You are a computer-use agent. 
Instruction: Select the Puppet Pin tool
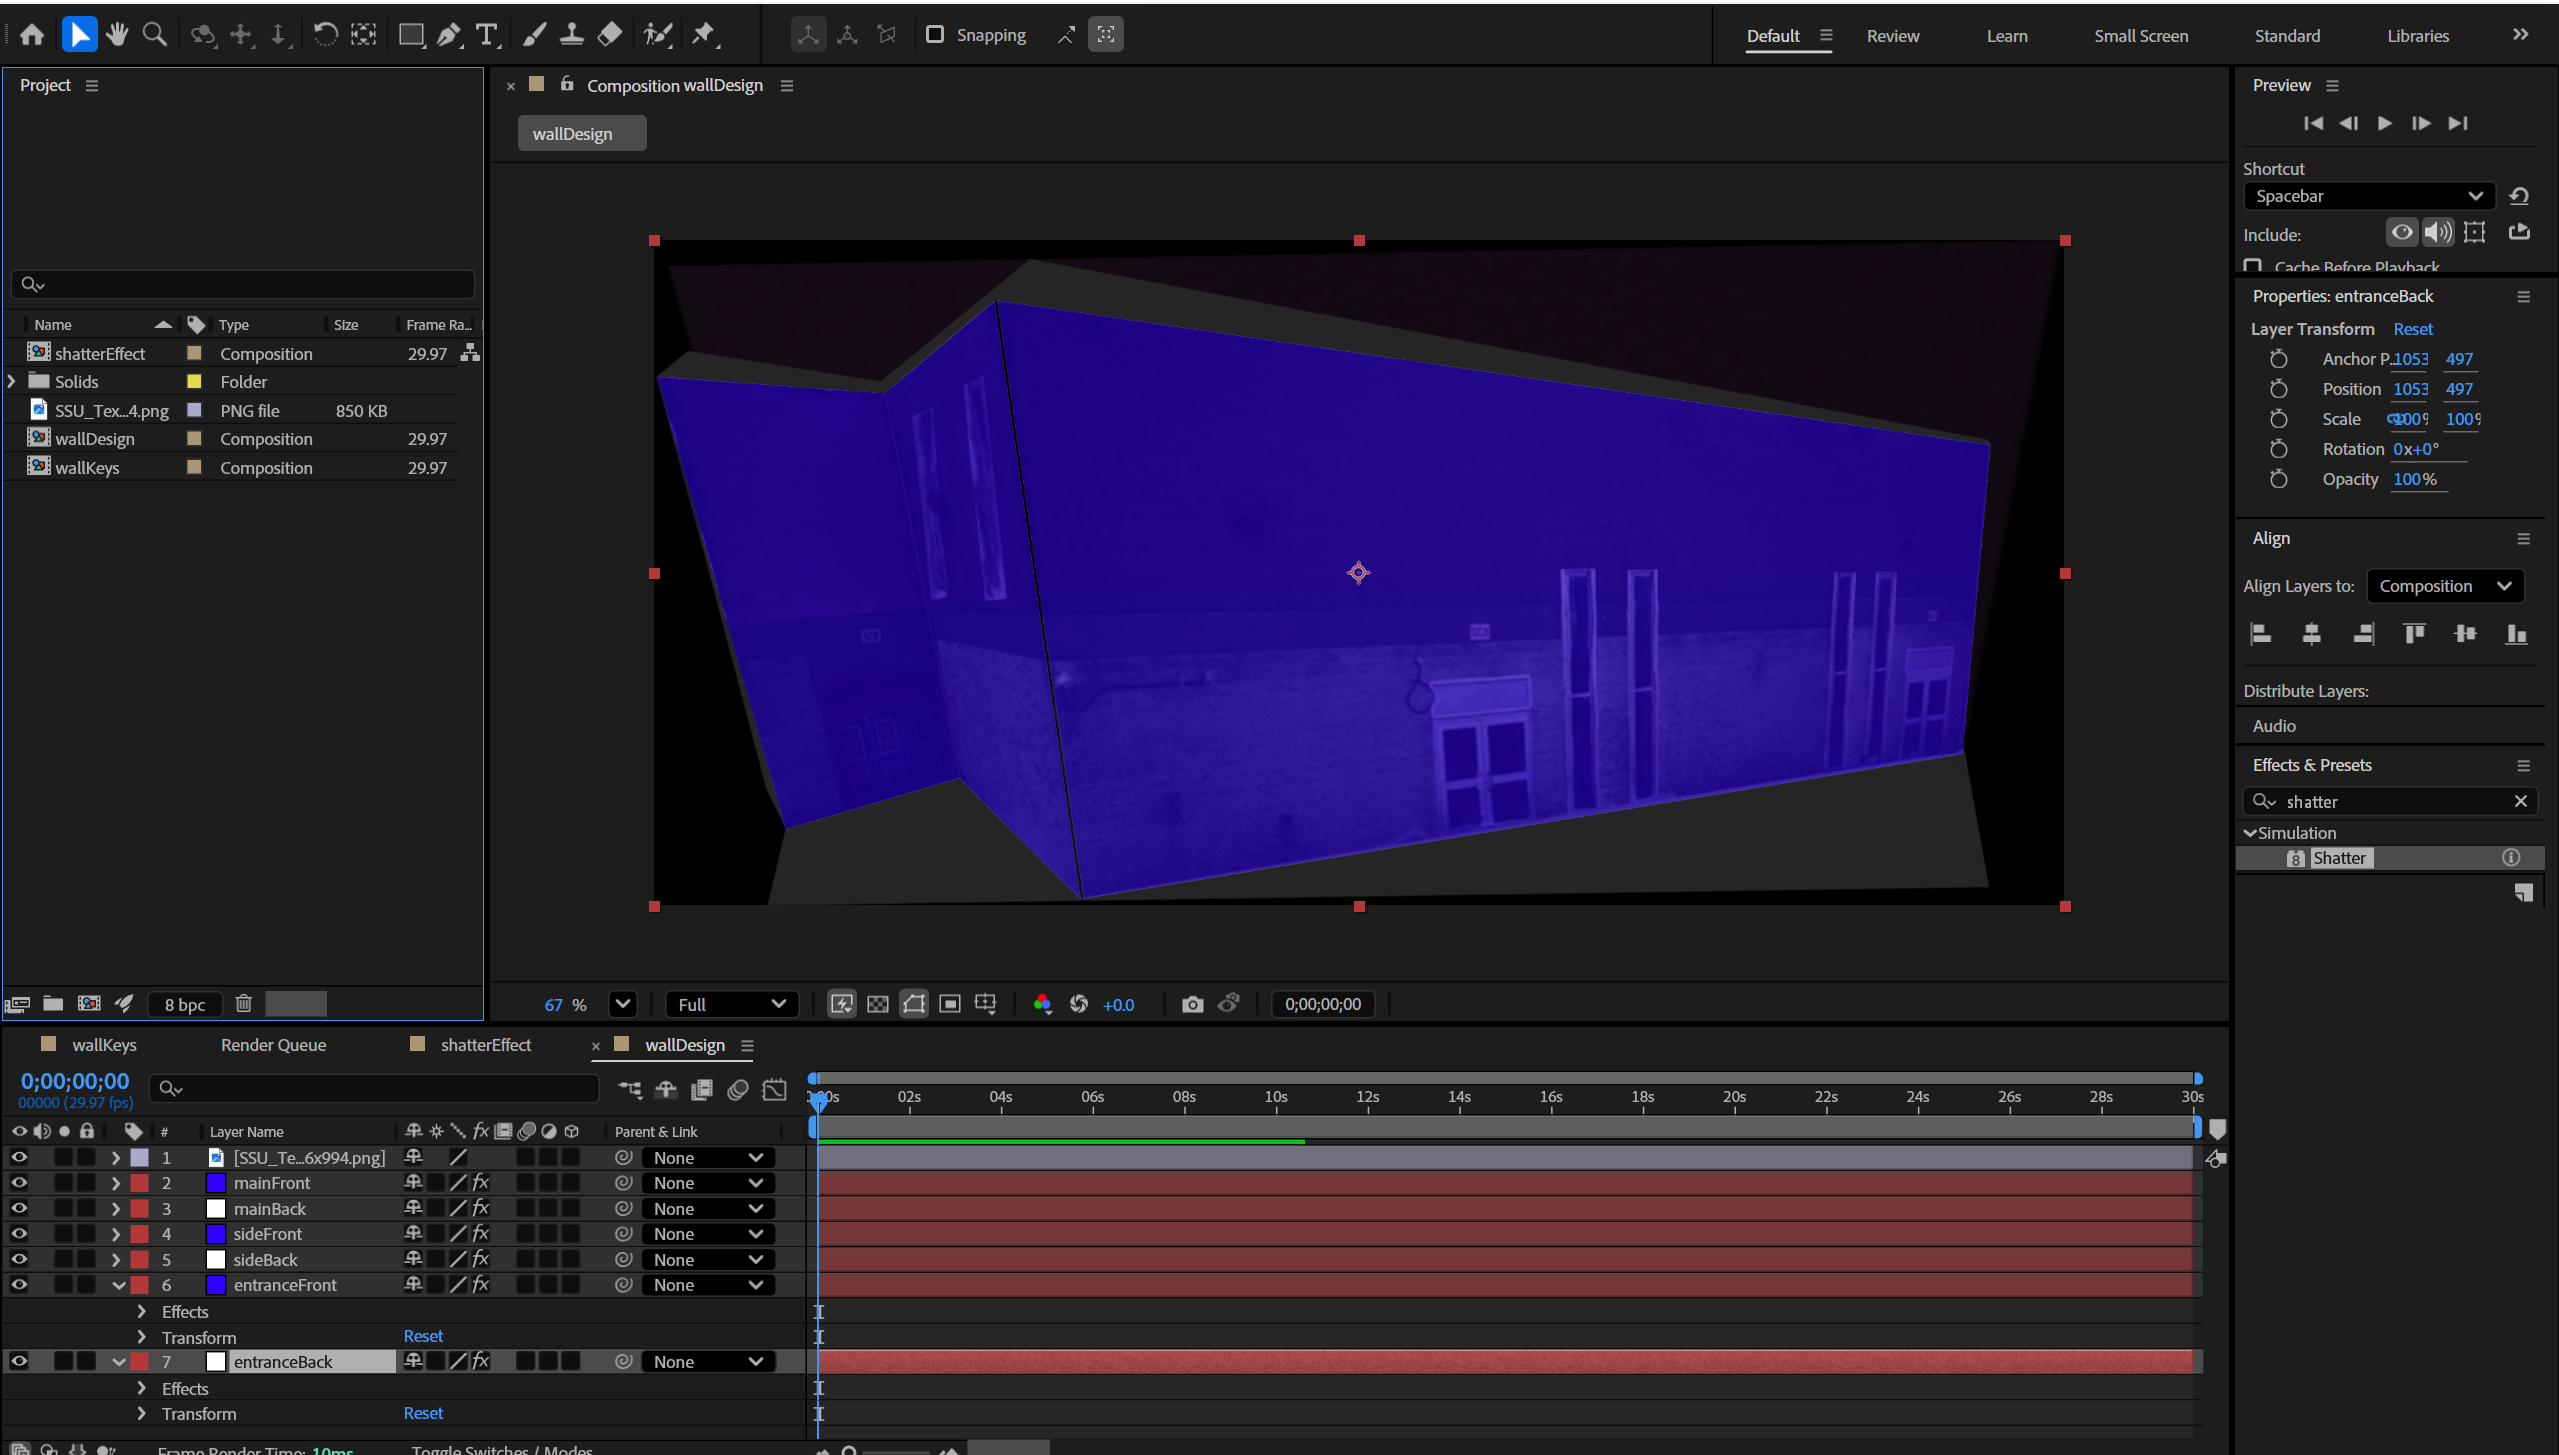[705, 34]
